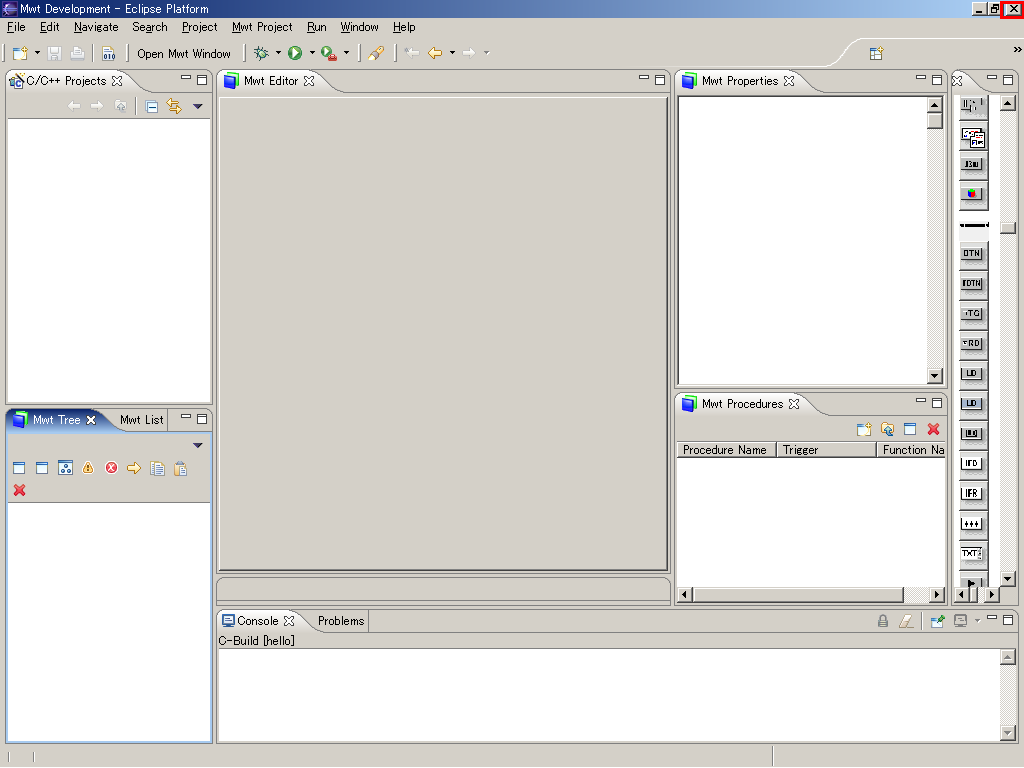Open the Navigate menu
This screenshot has width=1024, height=768.
[x=96, y=27]
